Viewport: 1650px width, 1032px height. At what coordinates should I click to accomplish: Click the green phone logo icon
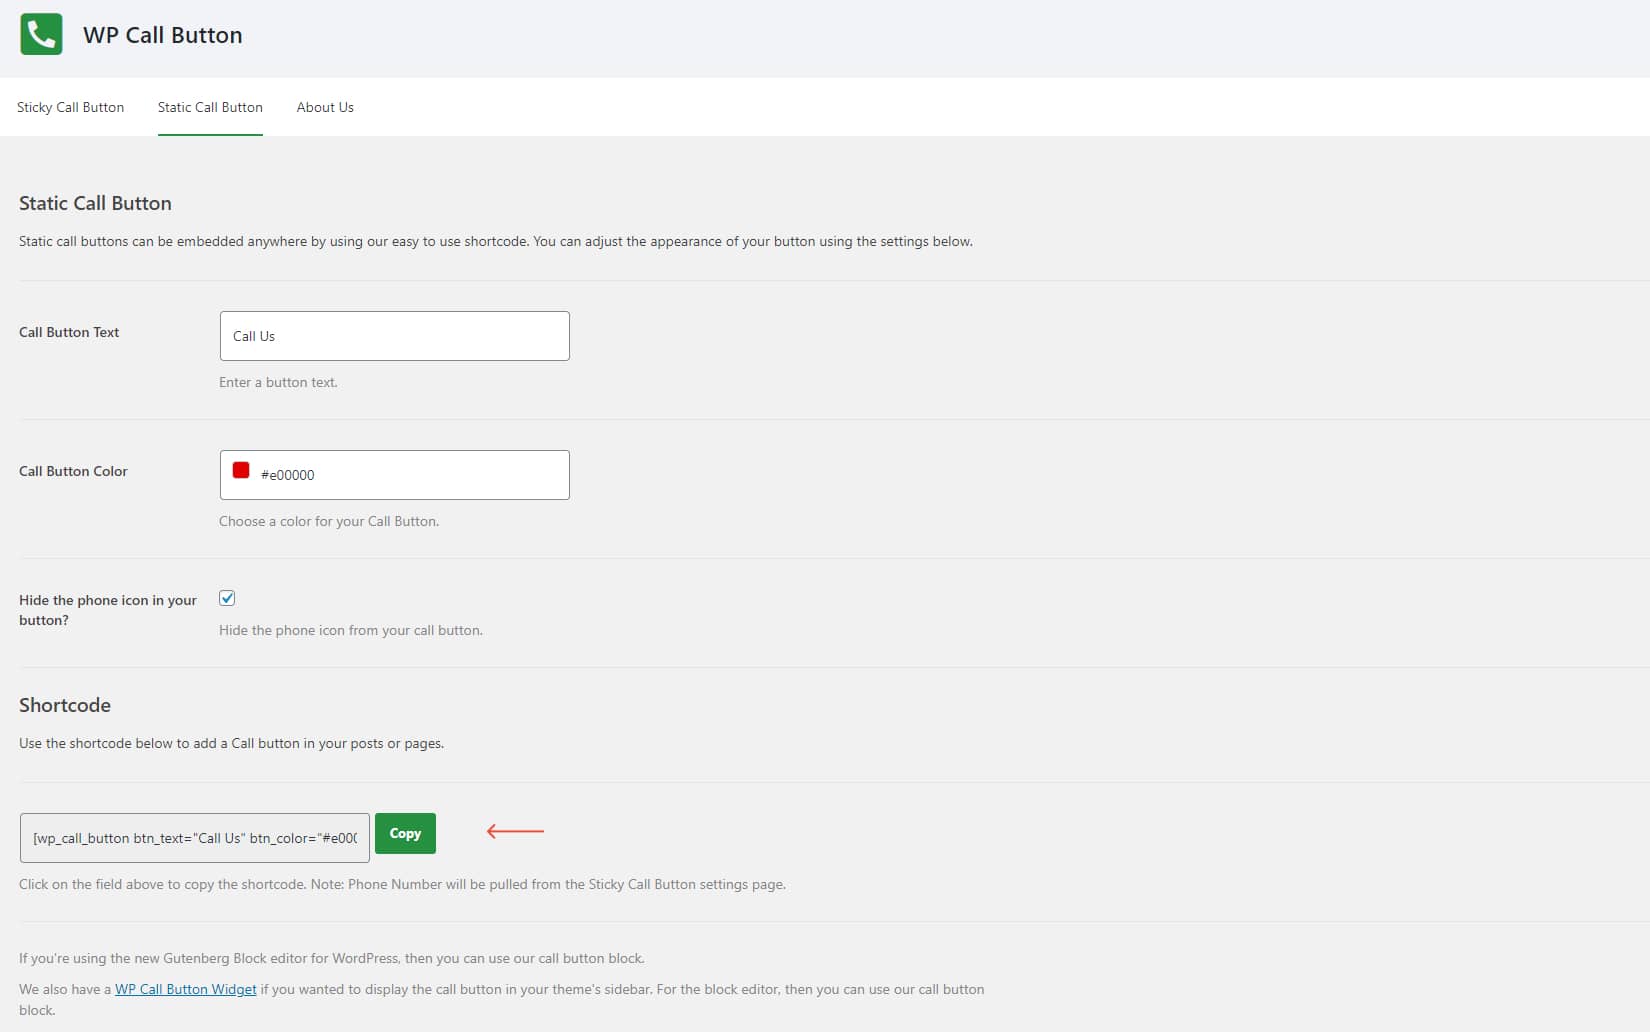[x=40, y=34]
